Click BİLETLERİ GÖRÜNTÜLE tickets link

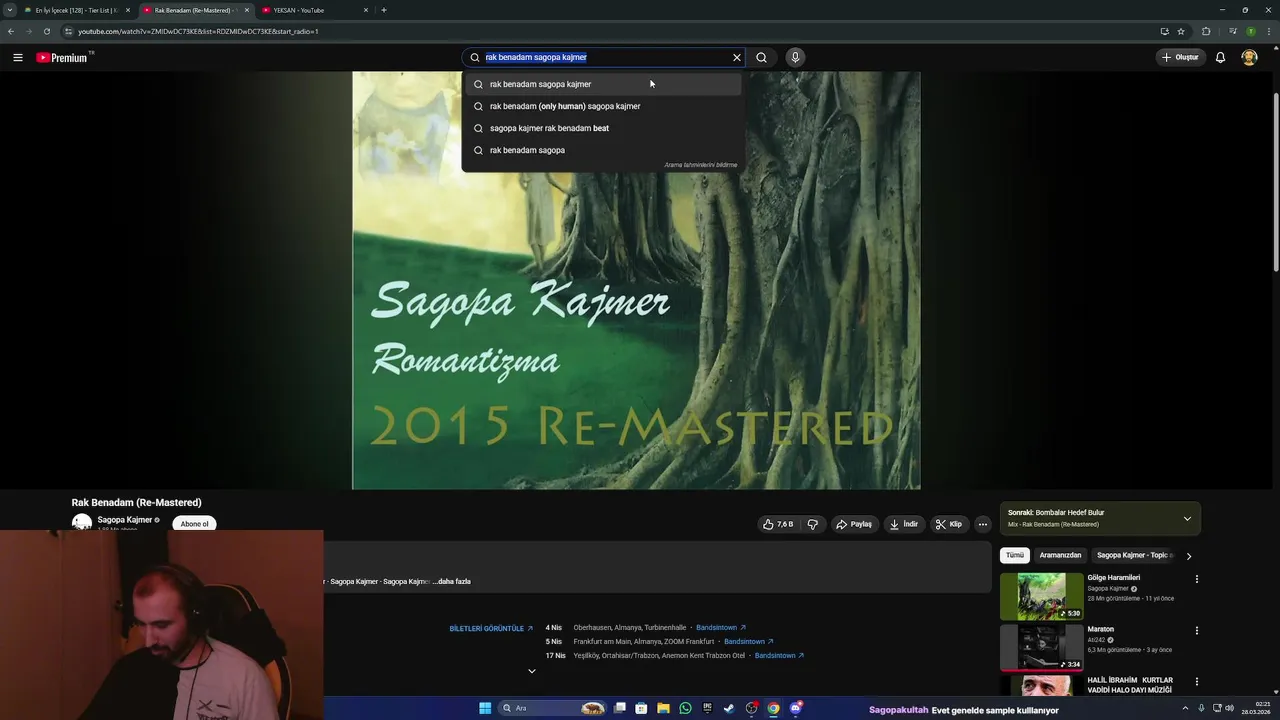[x=491, y=628]
